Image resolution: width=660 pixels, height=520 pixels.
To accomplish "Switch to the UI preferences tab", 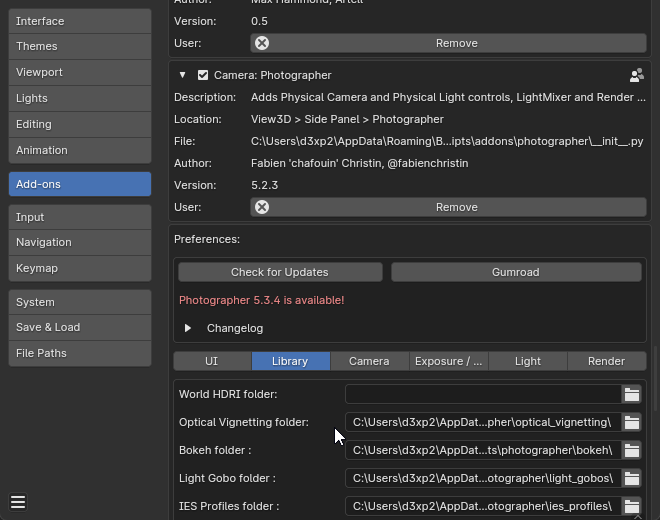I will click(x=212, y=361).
